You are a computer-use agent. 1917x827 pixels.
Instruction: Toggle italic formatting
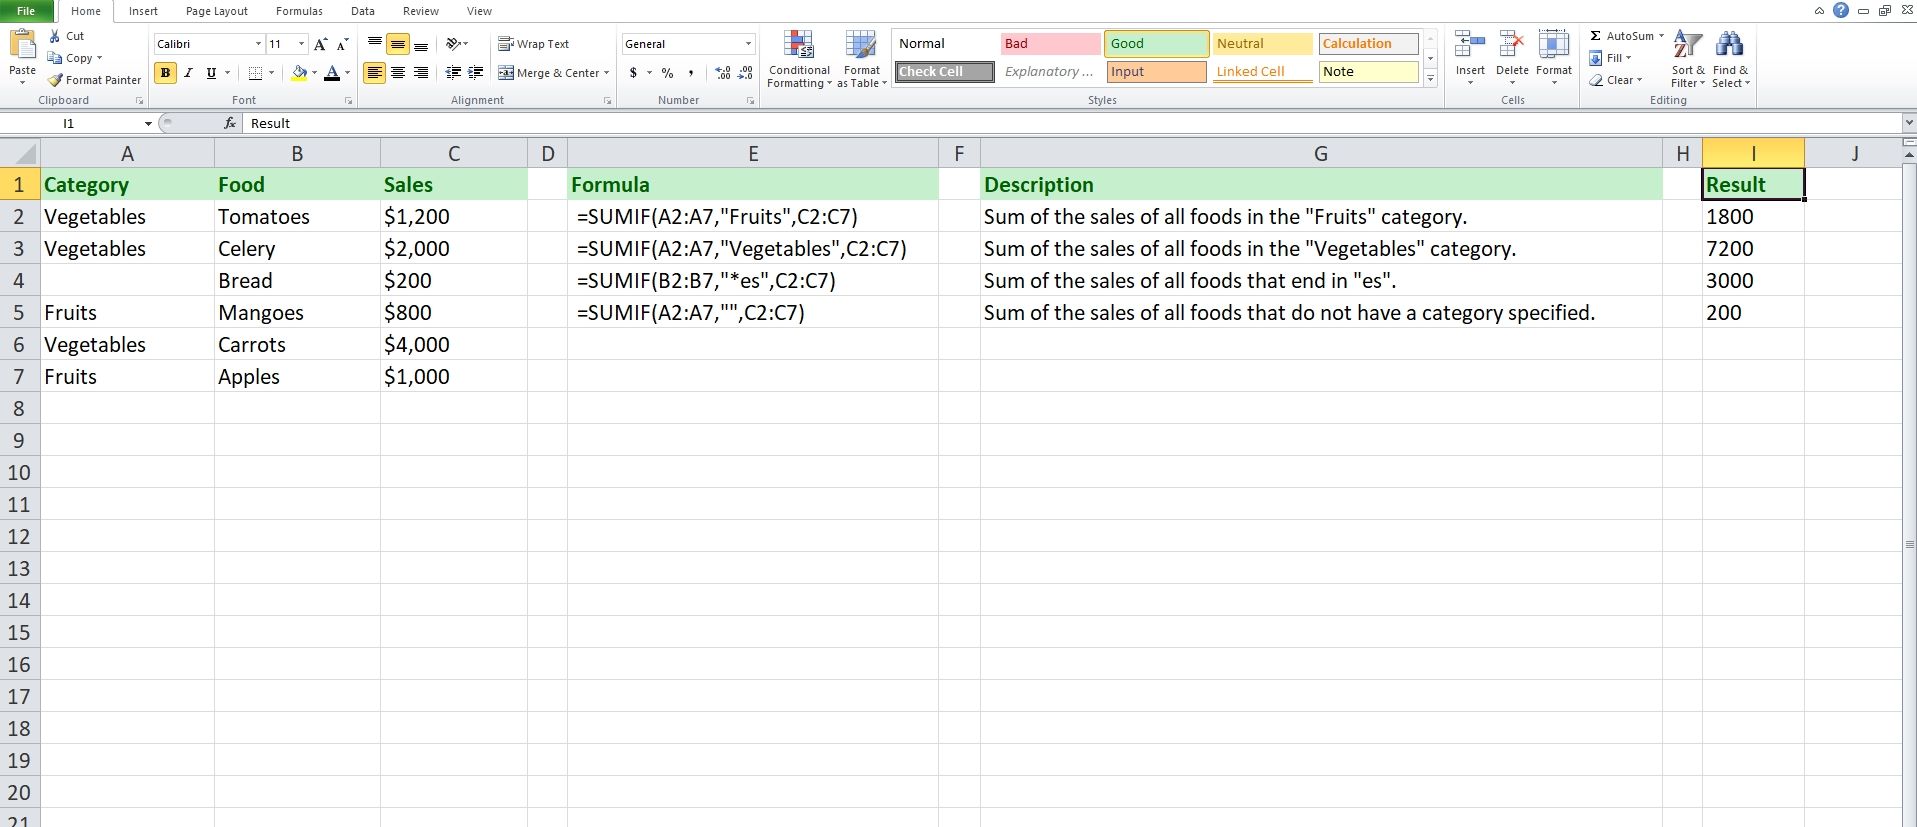pyautogui.click(x=188, y=73)
